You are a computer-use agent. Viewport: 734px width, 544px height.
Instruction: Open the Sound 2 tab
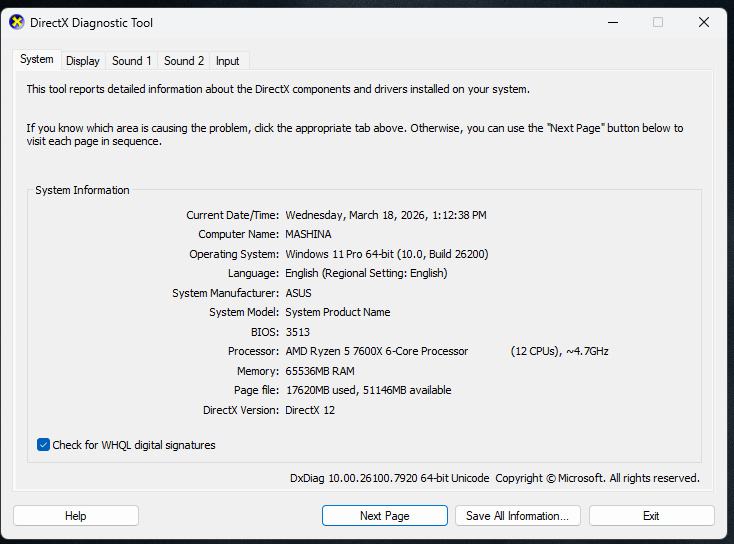[184, 61]
